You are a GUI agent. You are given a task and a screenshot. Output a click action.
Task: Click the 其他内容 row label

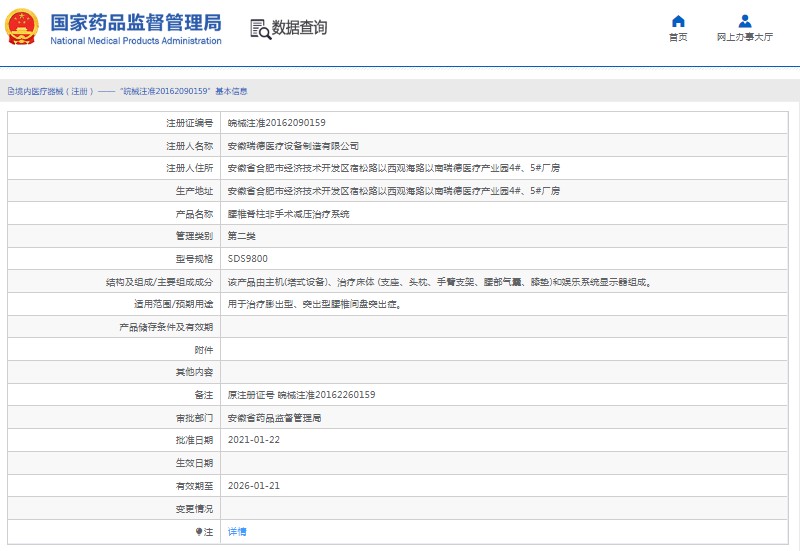coord(194,372)
